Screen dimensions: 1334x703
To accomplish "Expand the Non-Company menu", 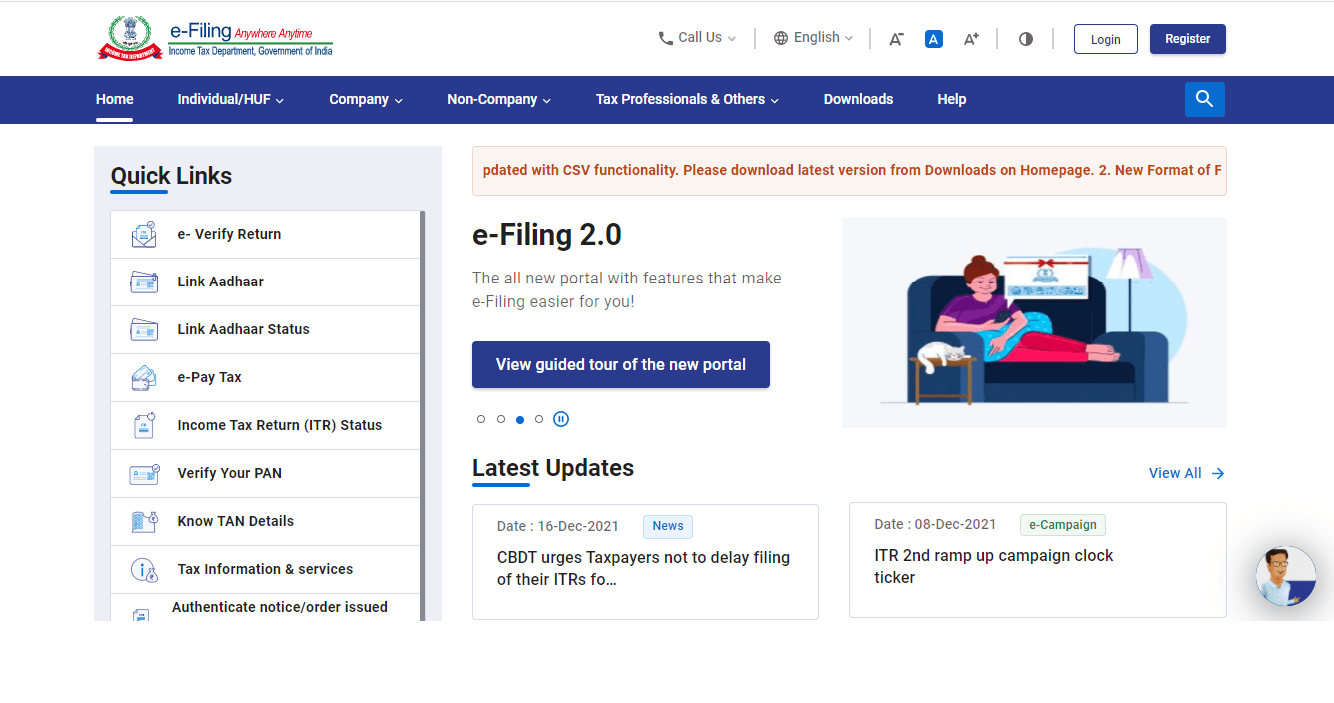I will (x=499, y=99).
